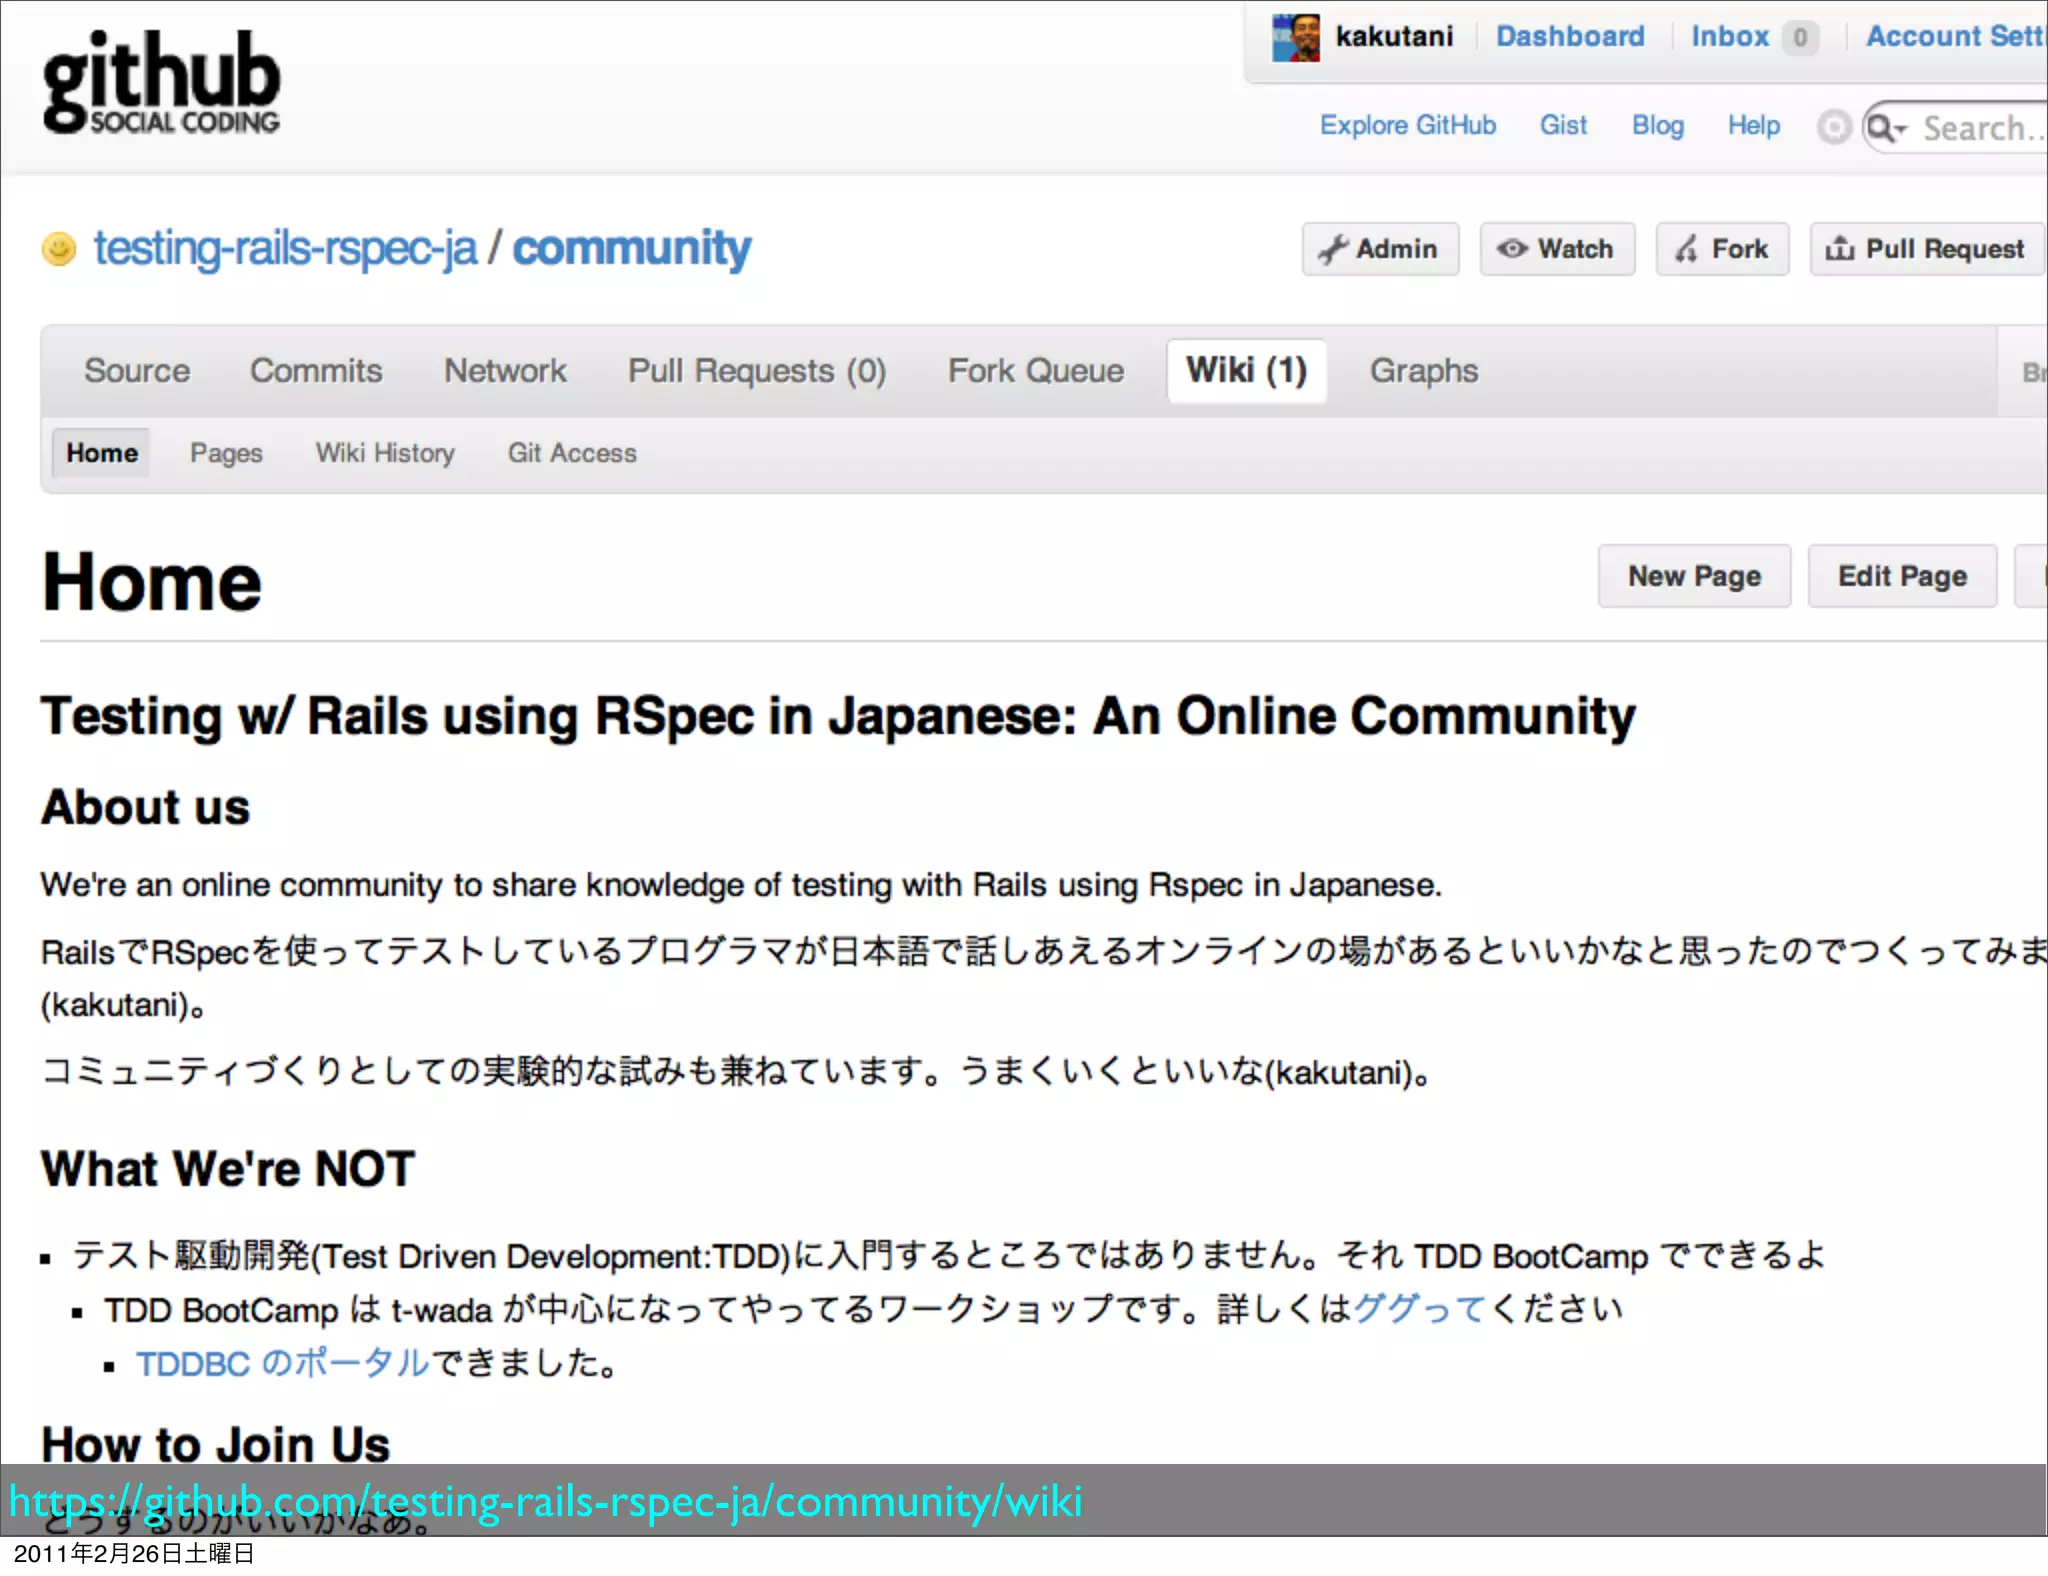Click the Pull Request button
2048x1576 pixels.
pos(1927,249)
